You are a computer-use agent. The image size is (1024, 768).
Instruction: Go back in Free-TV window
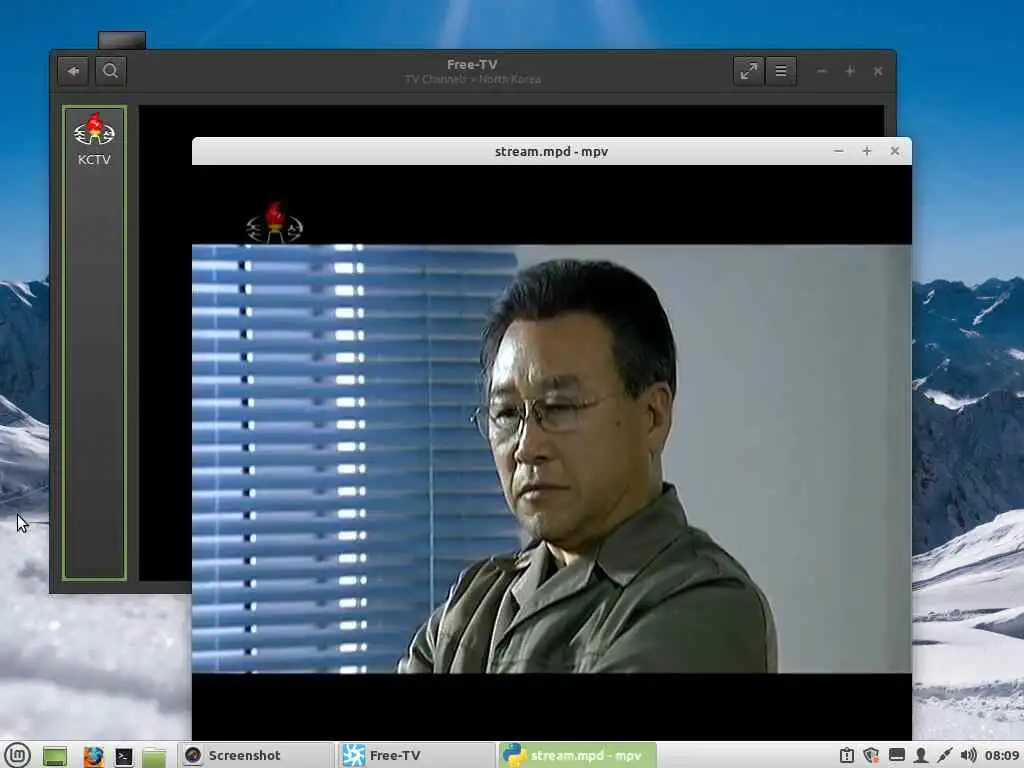pos(73,71)
